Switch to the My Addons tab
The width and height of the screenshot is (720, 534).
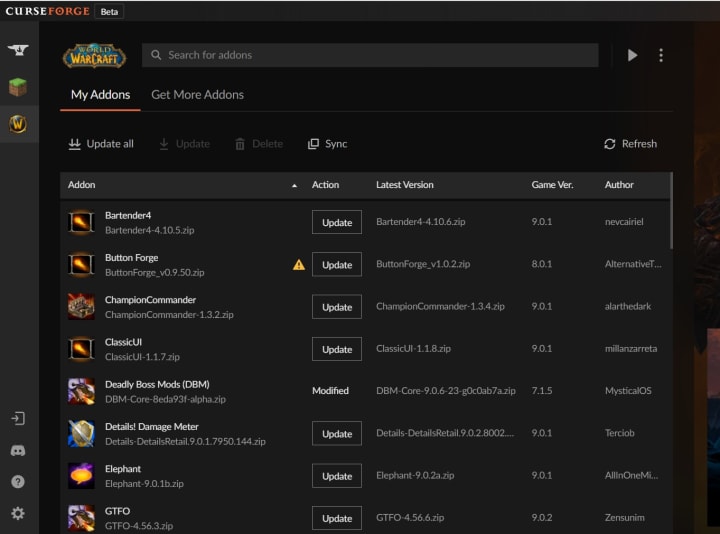(100, 95)
